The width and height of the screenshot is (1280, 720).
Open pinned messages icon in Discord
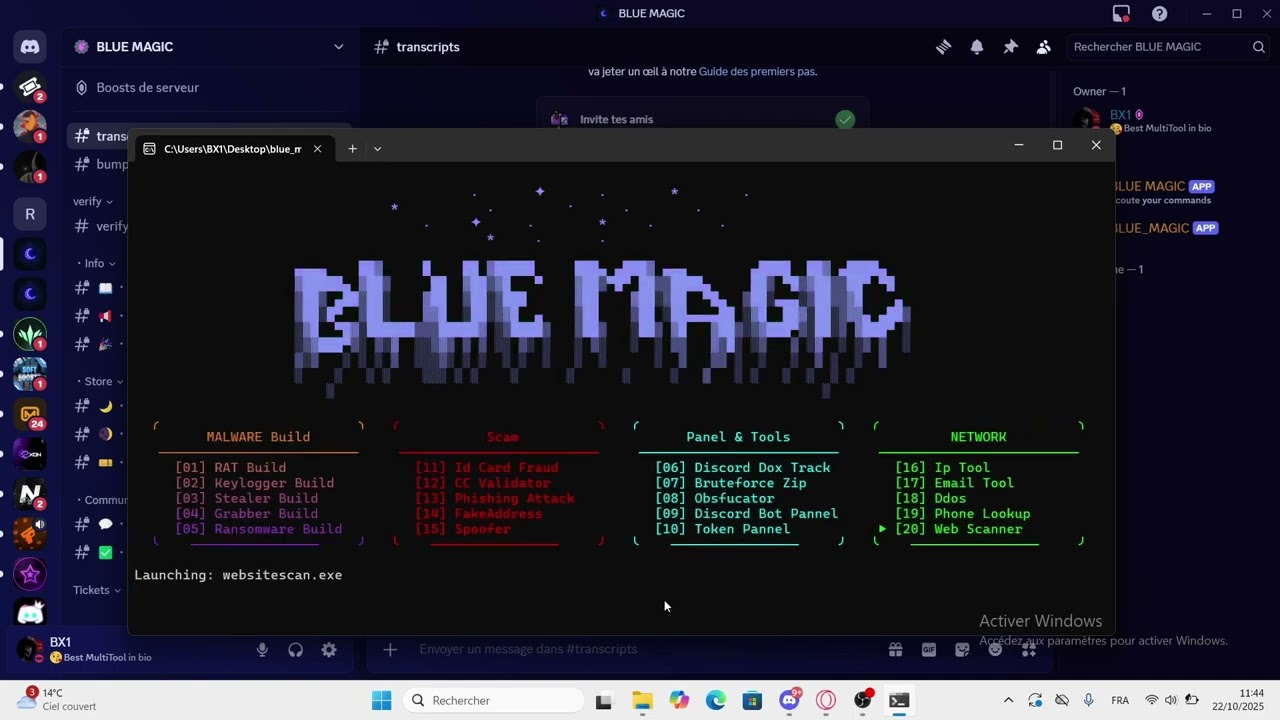pos(1010,47)
